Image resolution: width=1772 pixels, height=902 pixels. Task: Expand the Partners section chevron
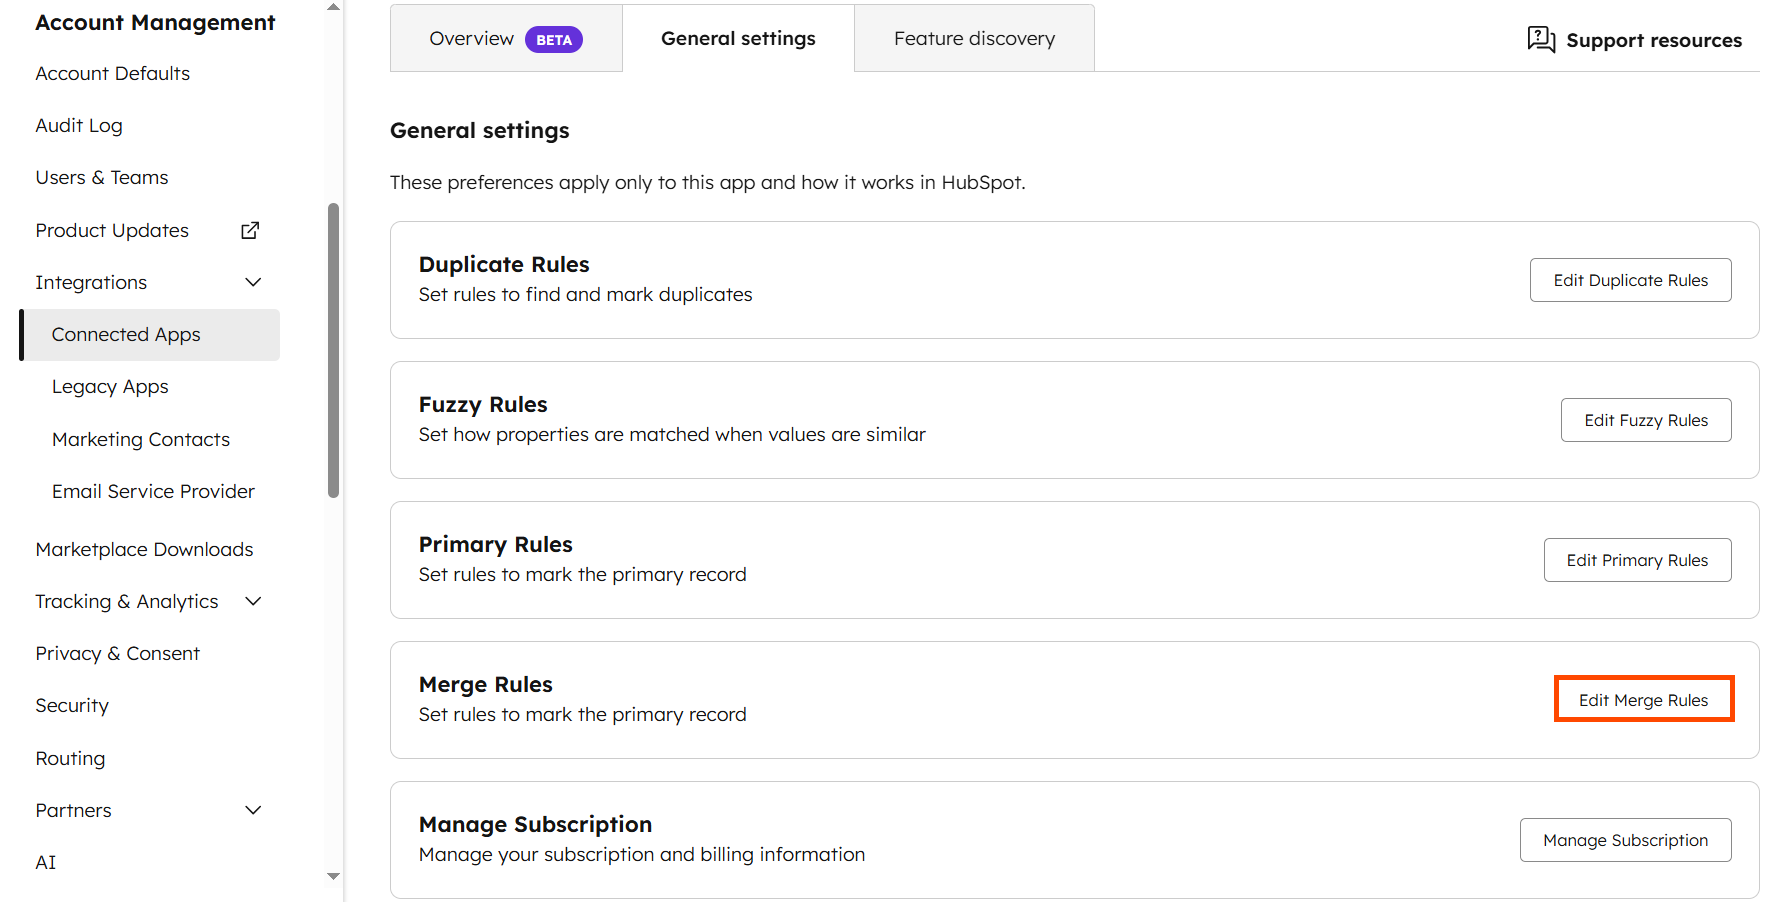(x=253, y=810)
